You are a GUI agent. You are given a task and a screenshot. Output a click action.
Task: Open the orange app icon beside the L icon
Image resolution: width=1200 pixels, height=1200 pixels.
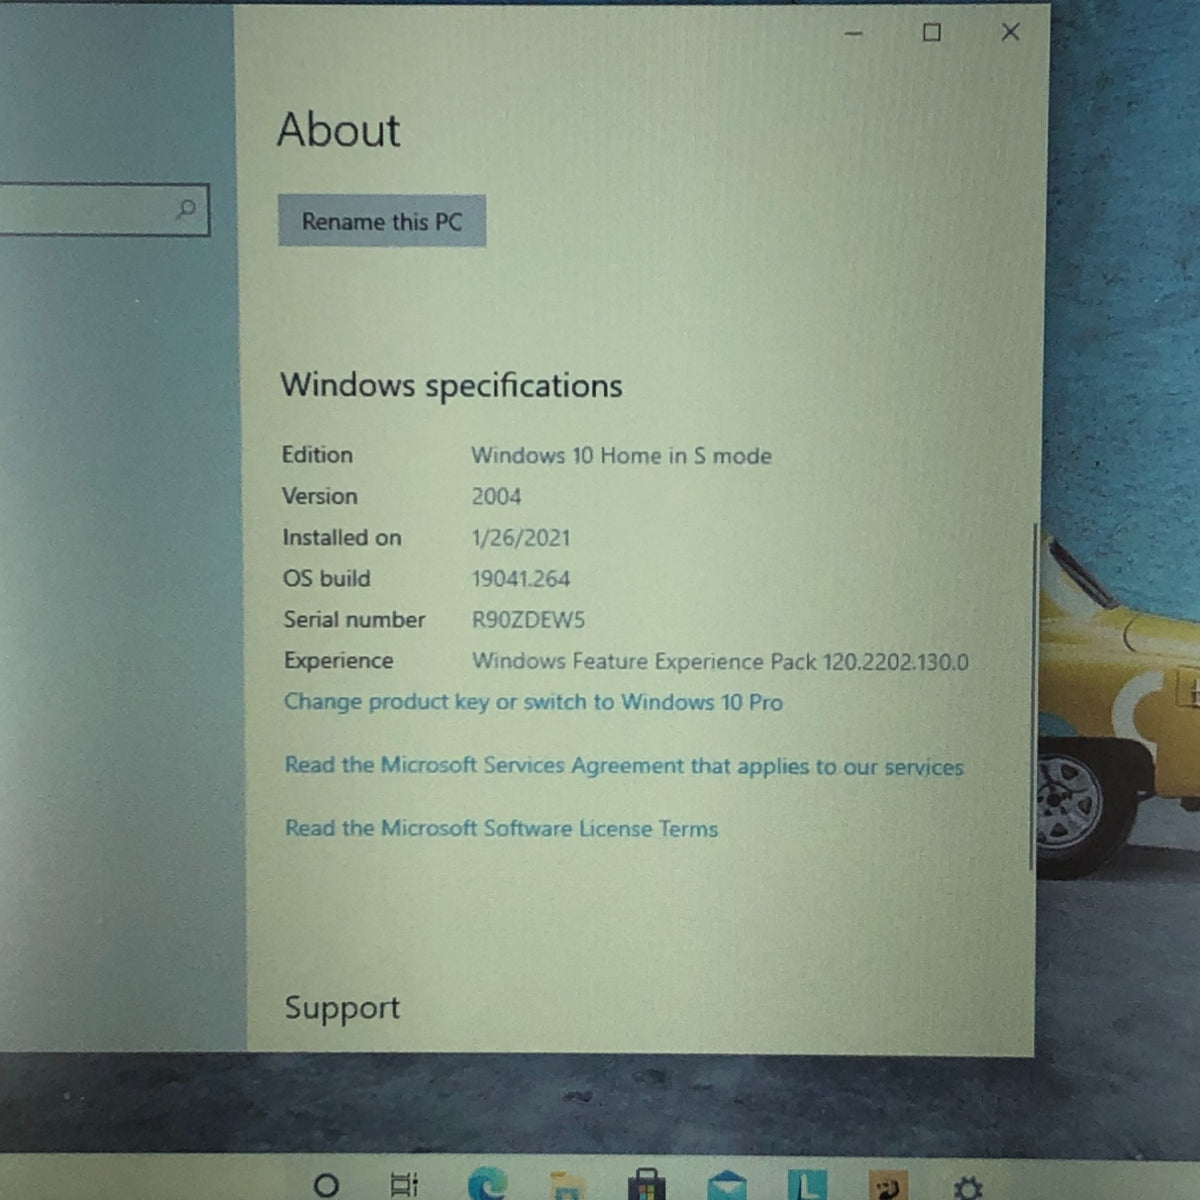(x=888, y=1185)
